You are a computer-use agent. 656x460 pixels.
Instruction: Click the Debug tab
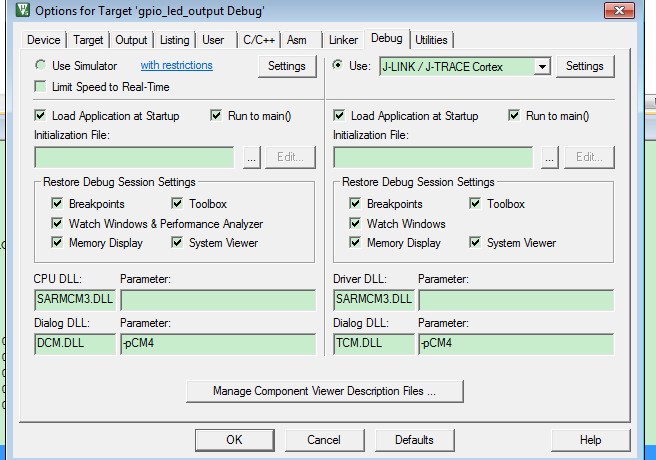(x=387, y=38)
